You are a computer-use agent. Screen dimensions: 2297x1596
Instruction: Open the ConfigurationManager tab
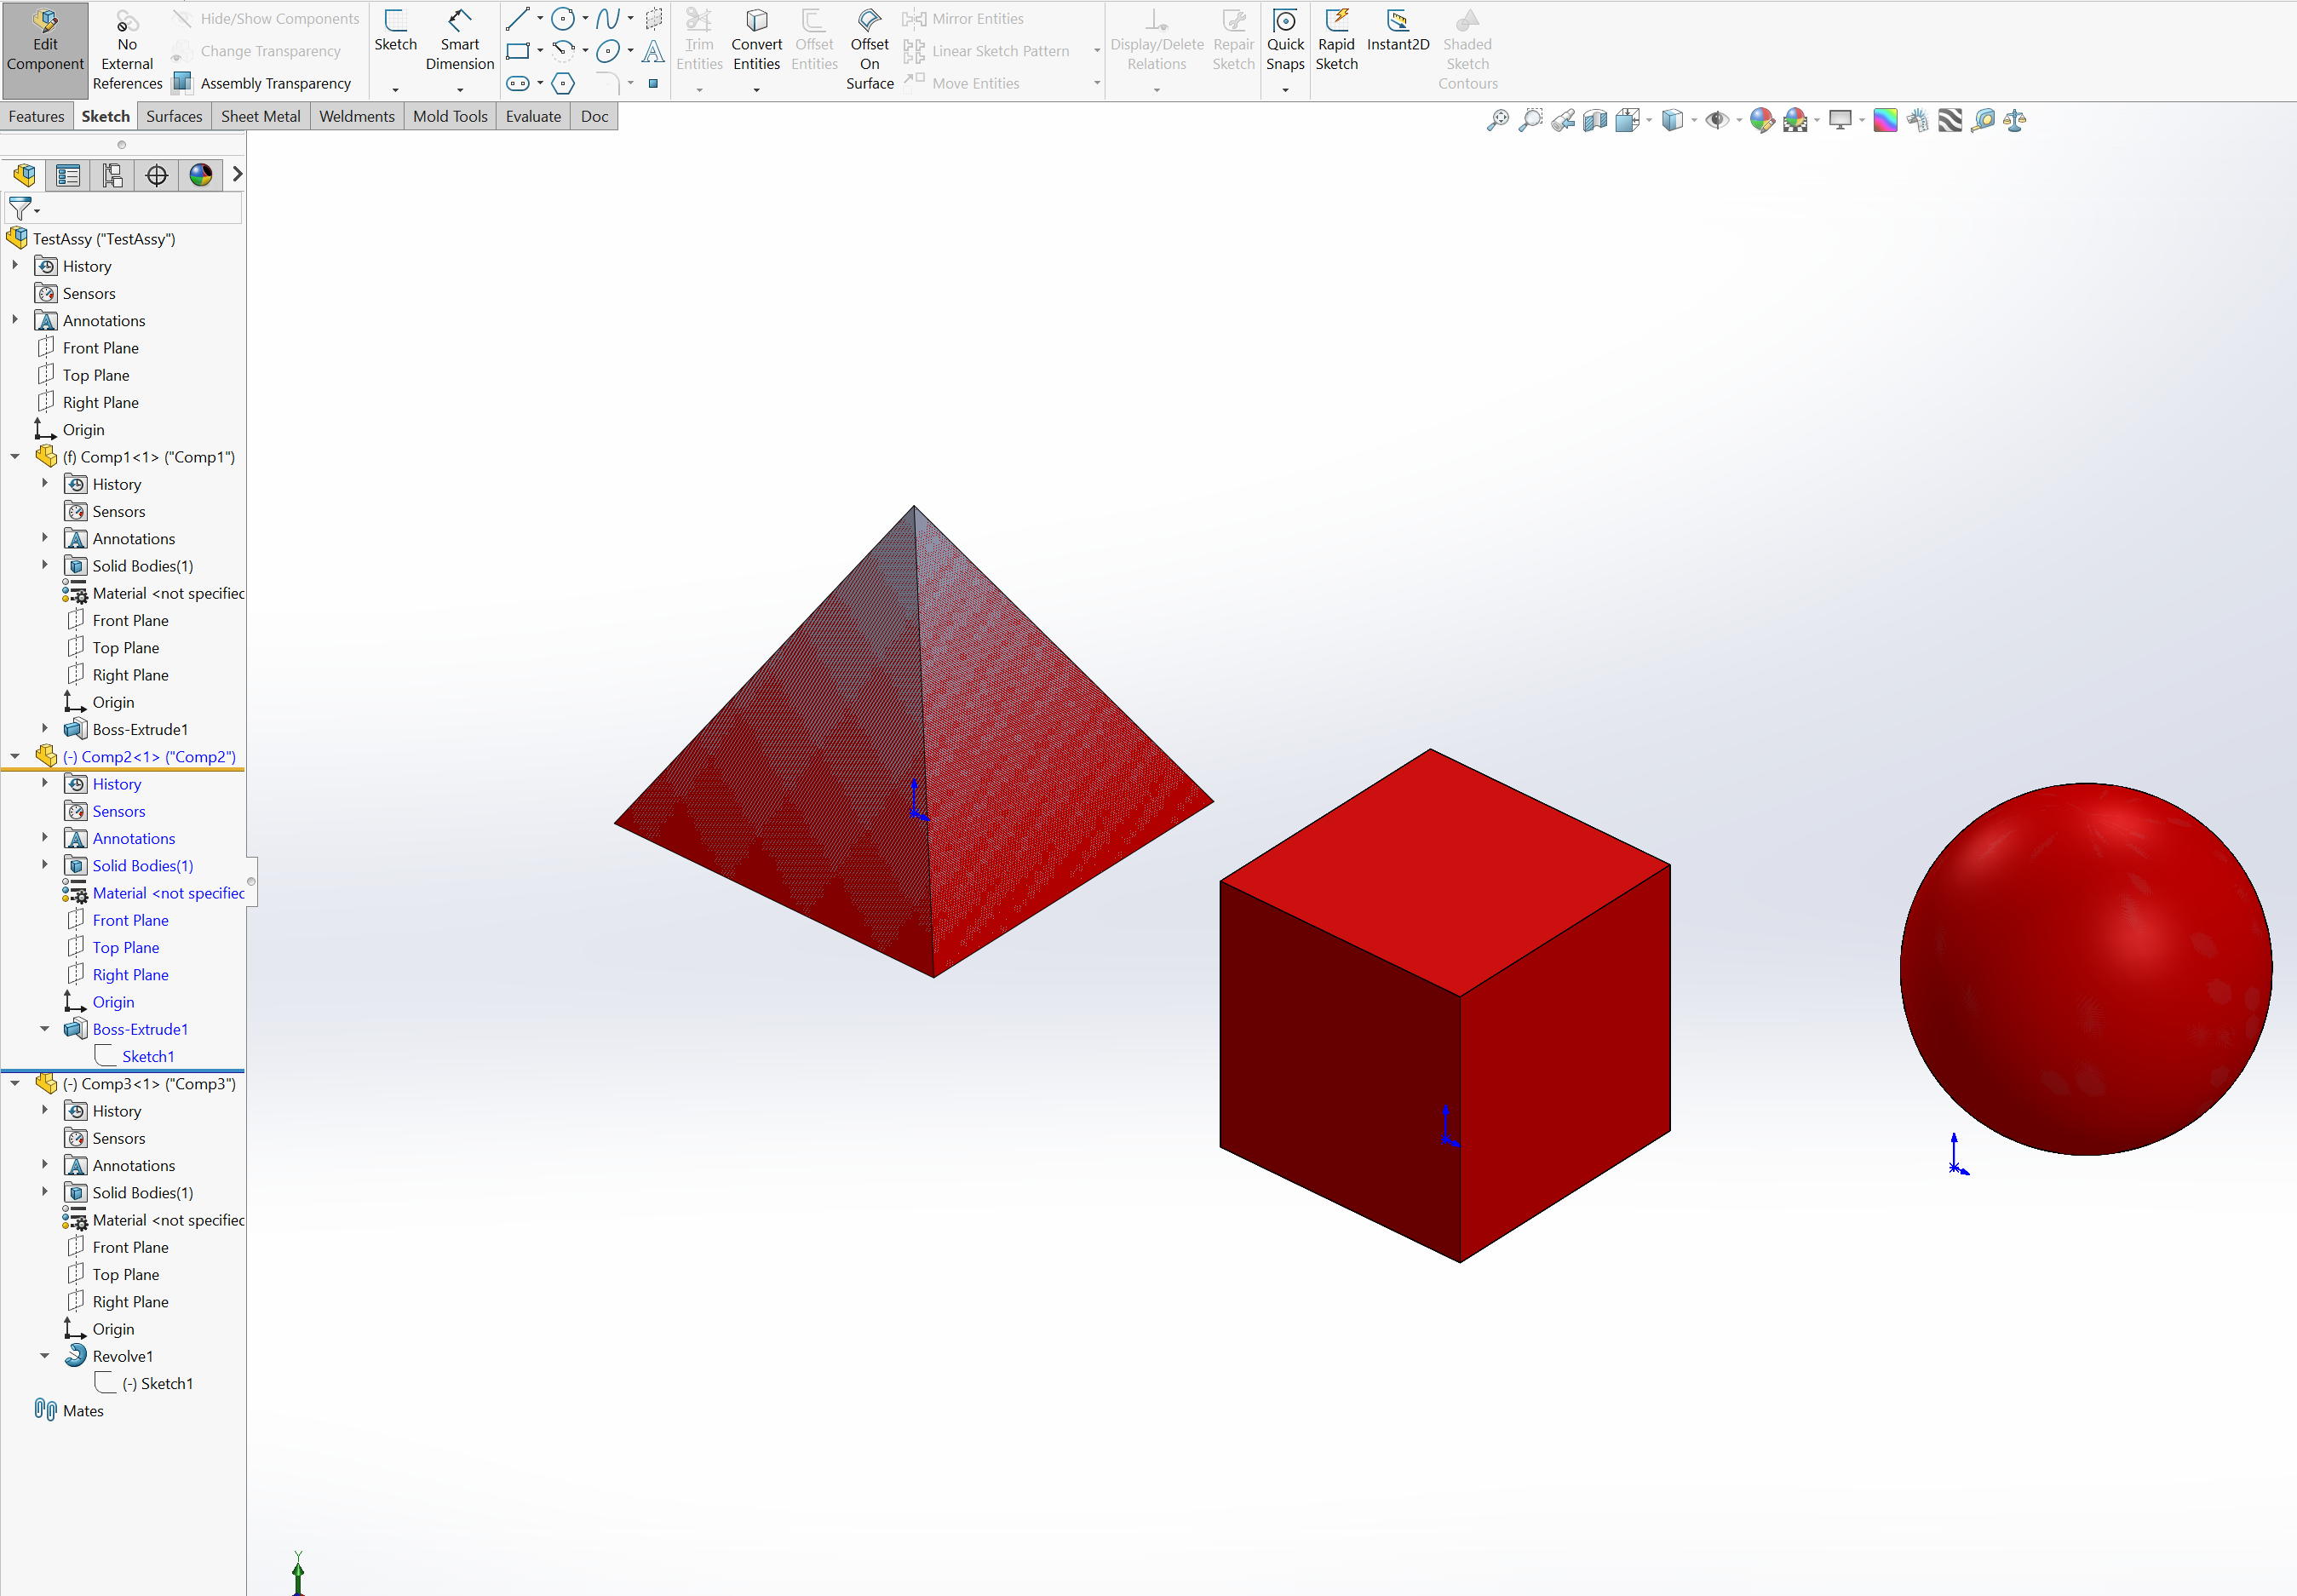point(112,175)
